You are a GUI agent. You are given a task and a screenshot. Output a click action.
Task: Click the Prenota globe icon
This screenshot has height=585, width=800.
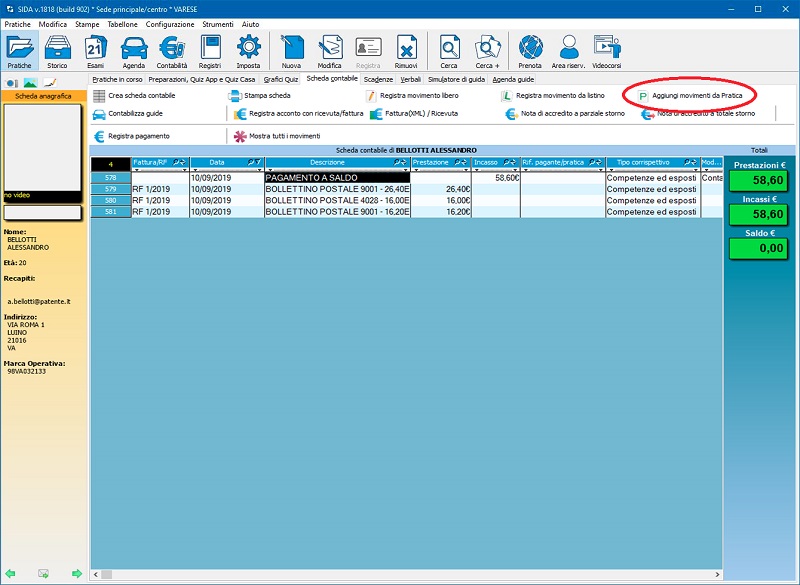coord(530,51)
